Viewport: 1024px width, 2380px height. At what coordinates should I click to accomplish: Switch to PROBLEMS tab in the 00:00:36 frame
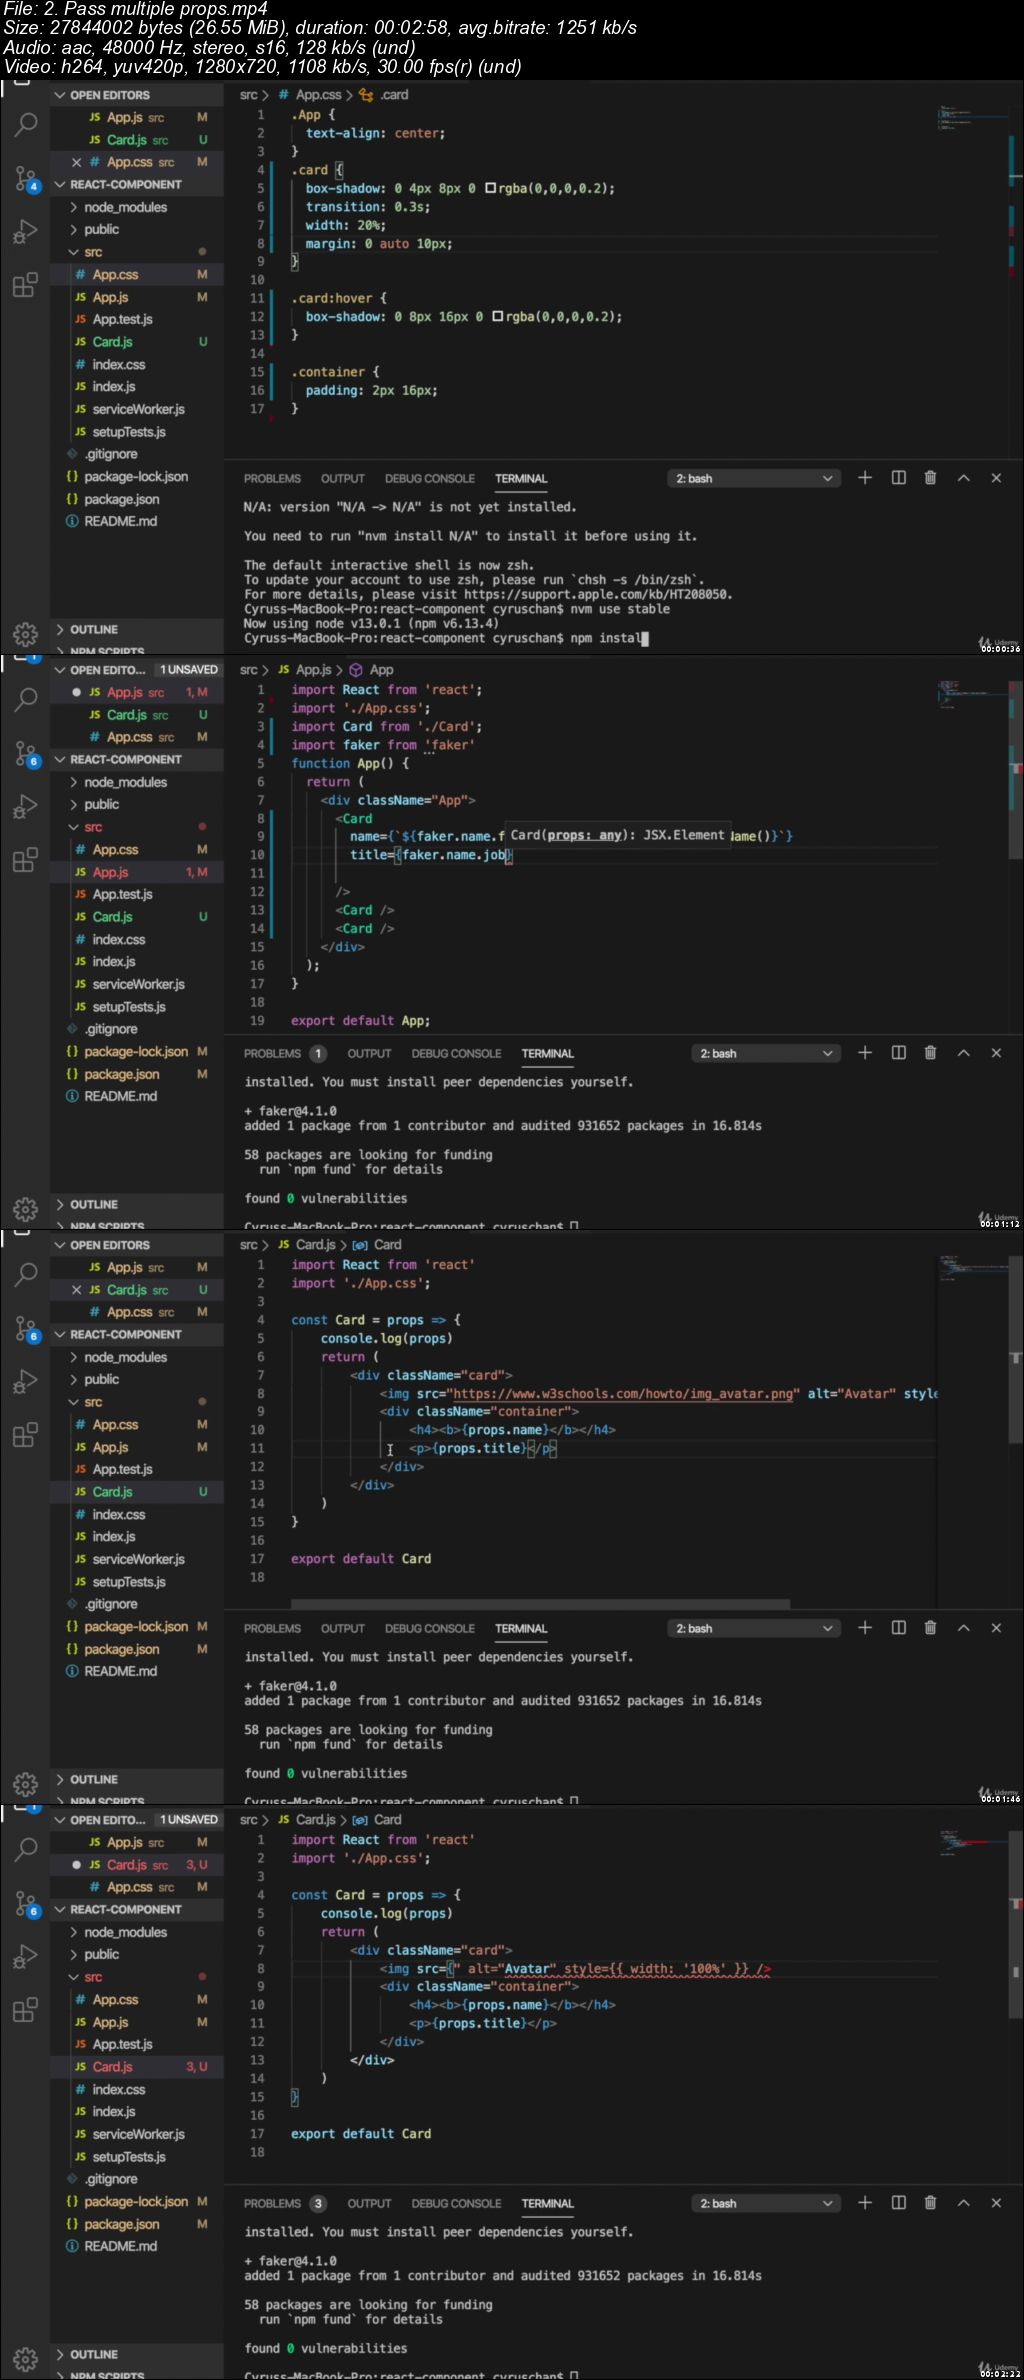click(272, 479)
